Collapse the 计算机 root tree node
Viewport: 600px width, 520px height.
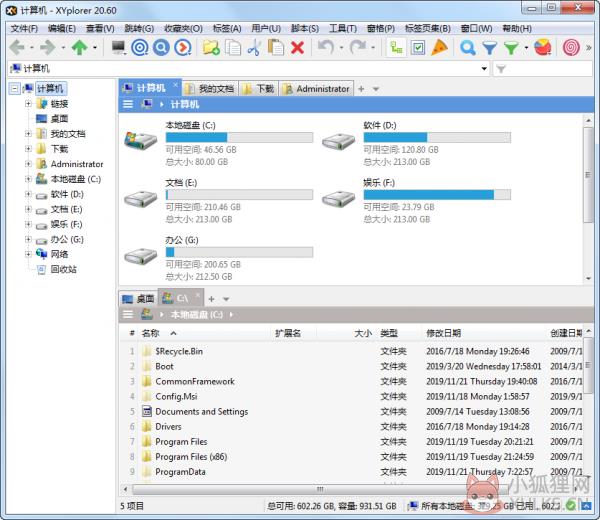click(x=15, y=89)
